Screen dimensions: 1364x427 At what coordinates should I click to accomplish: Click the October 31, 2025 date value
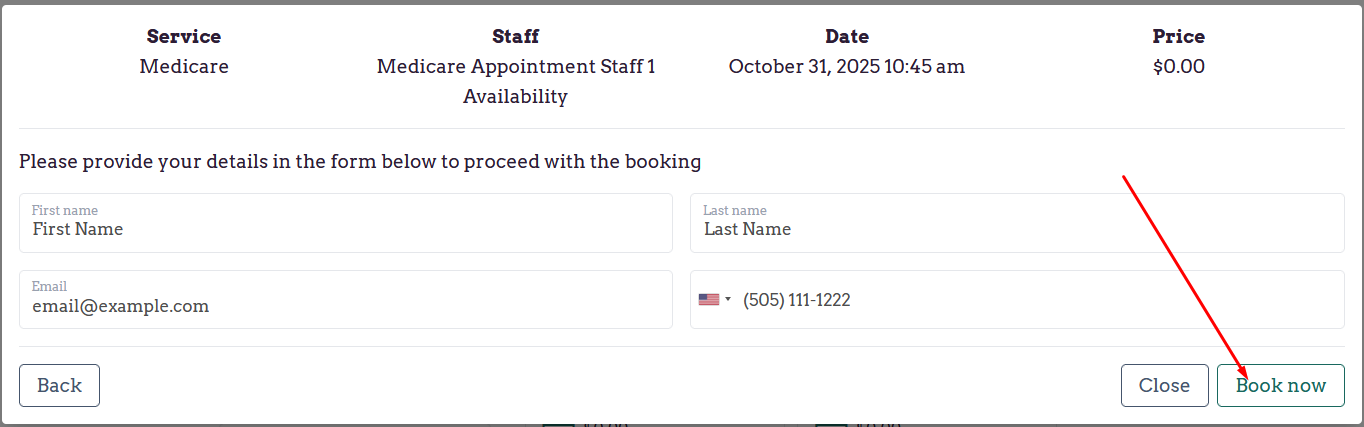(x=846, y=67)
